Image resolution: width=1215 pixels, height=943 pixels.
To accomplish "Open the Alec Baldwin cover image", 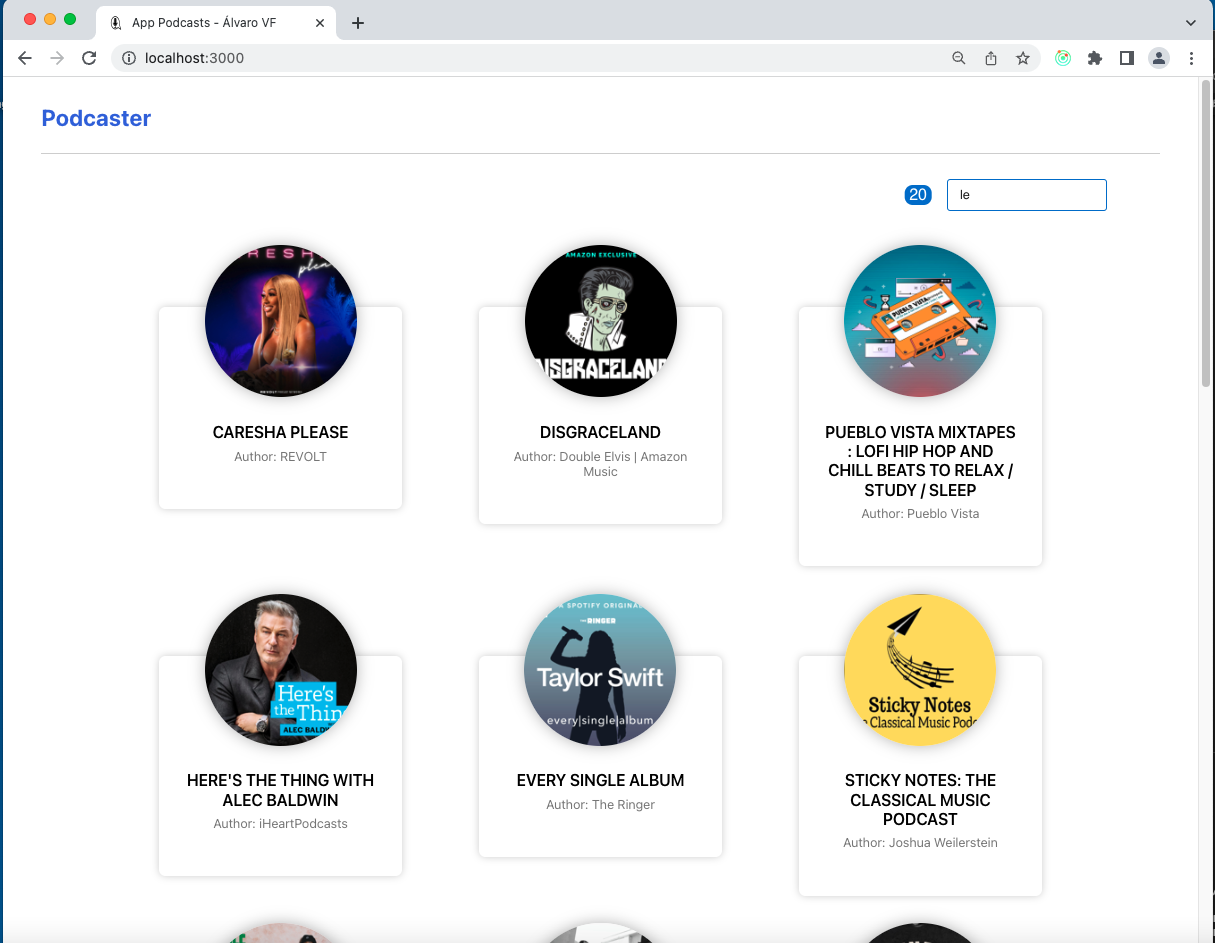I will (281, 670).
